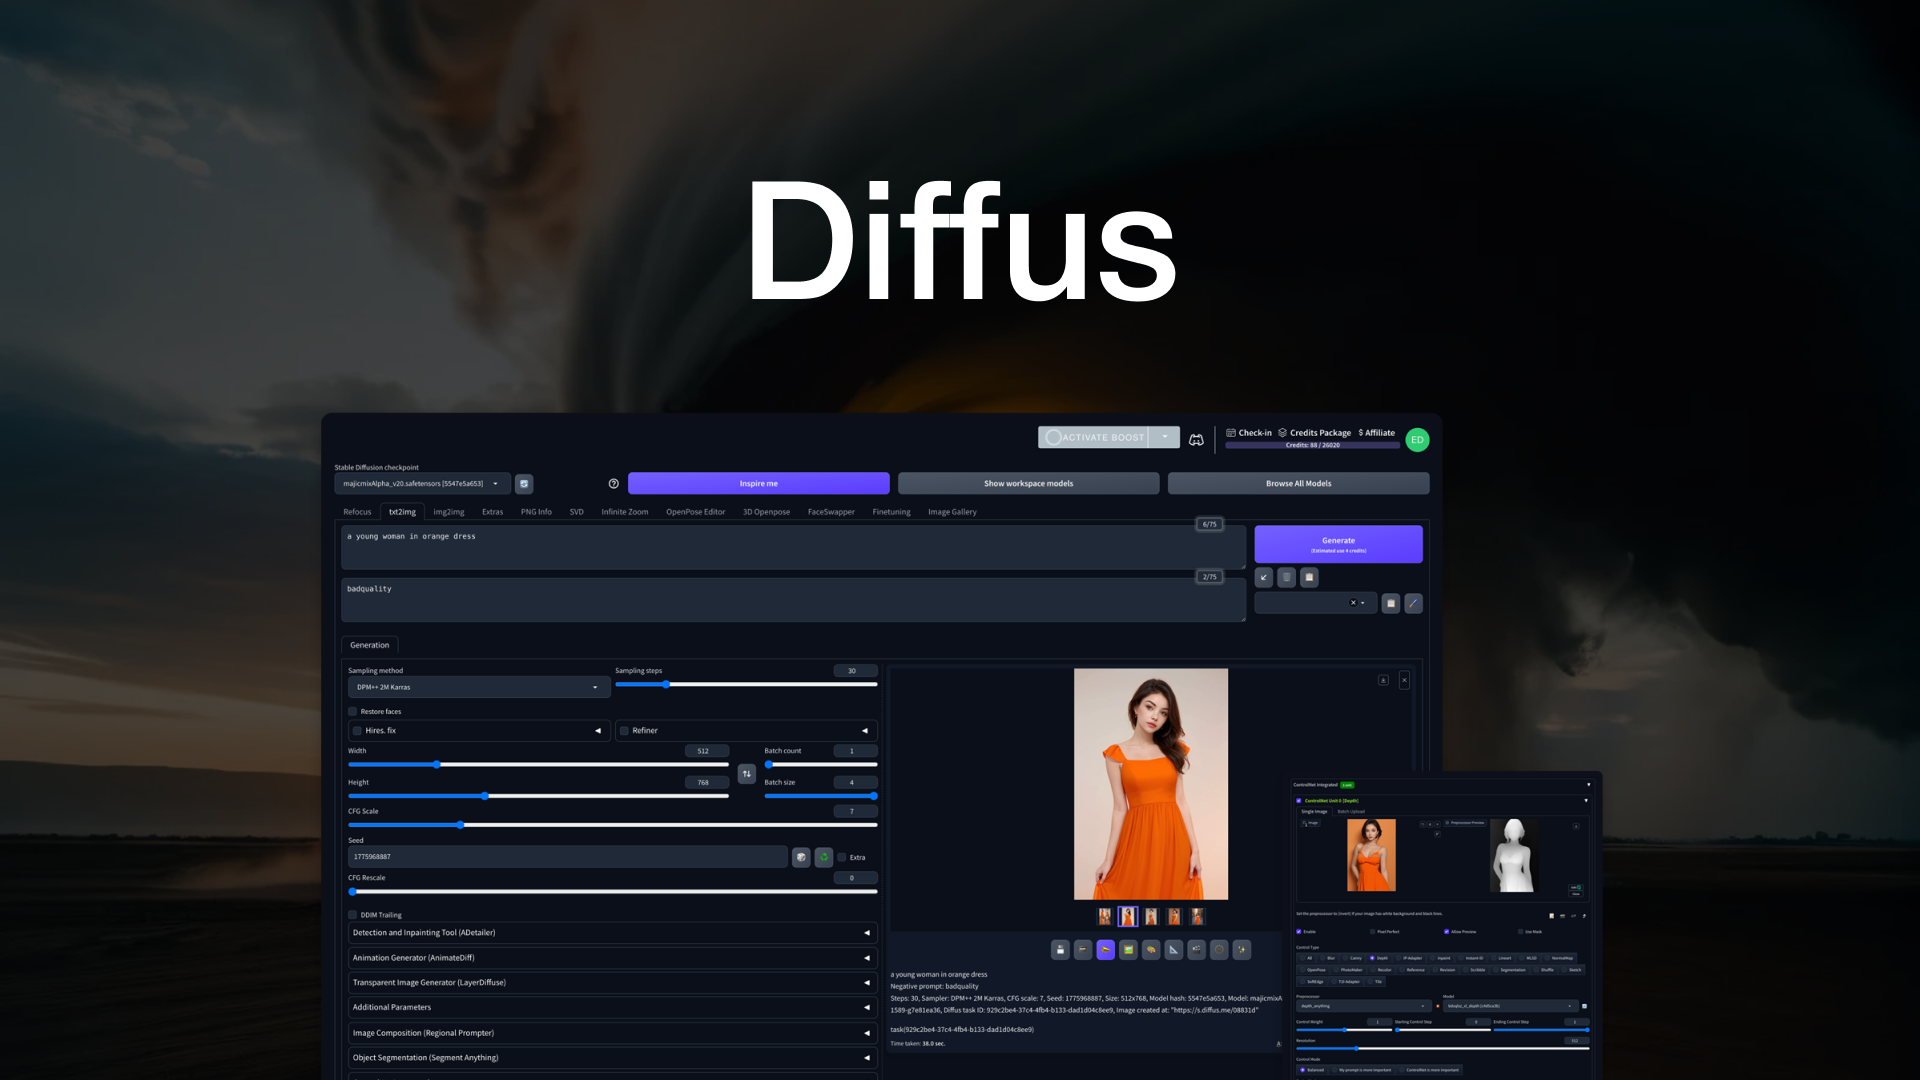This screenshot has width=1920, height=1080.
Task: Click the sparkles enhancement icon under the image
Action: tap(1242, 950)
